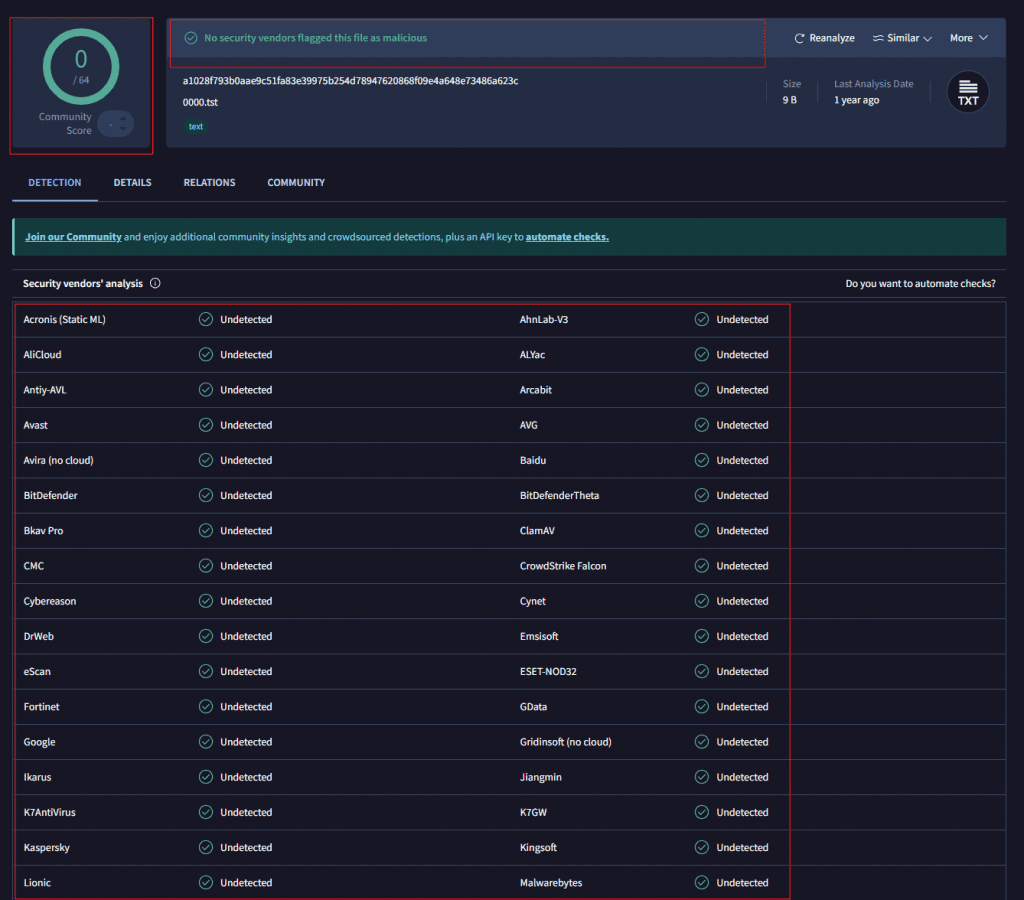Click 'Do you want to automate checks?'
This screenshot has width=1024, height=900.
click(x=921, y=283)
